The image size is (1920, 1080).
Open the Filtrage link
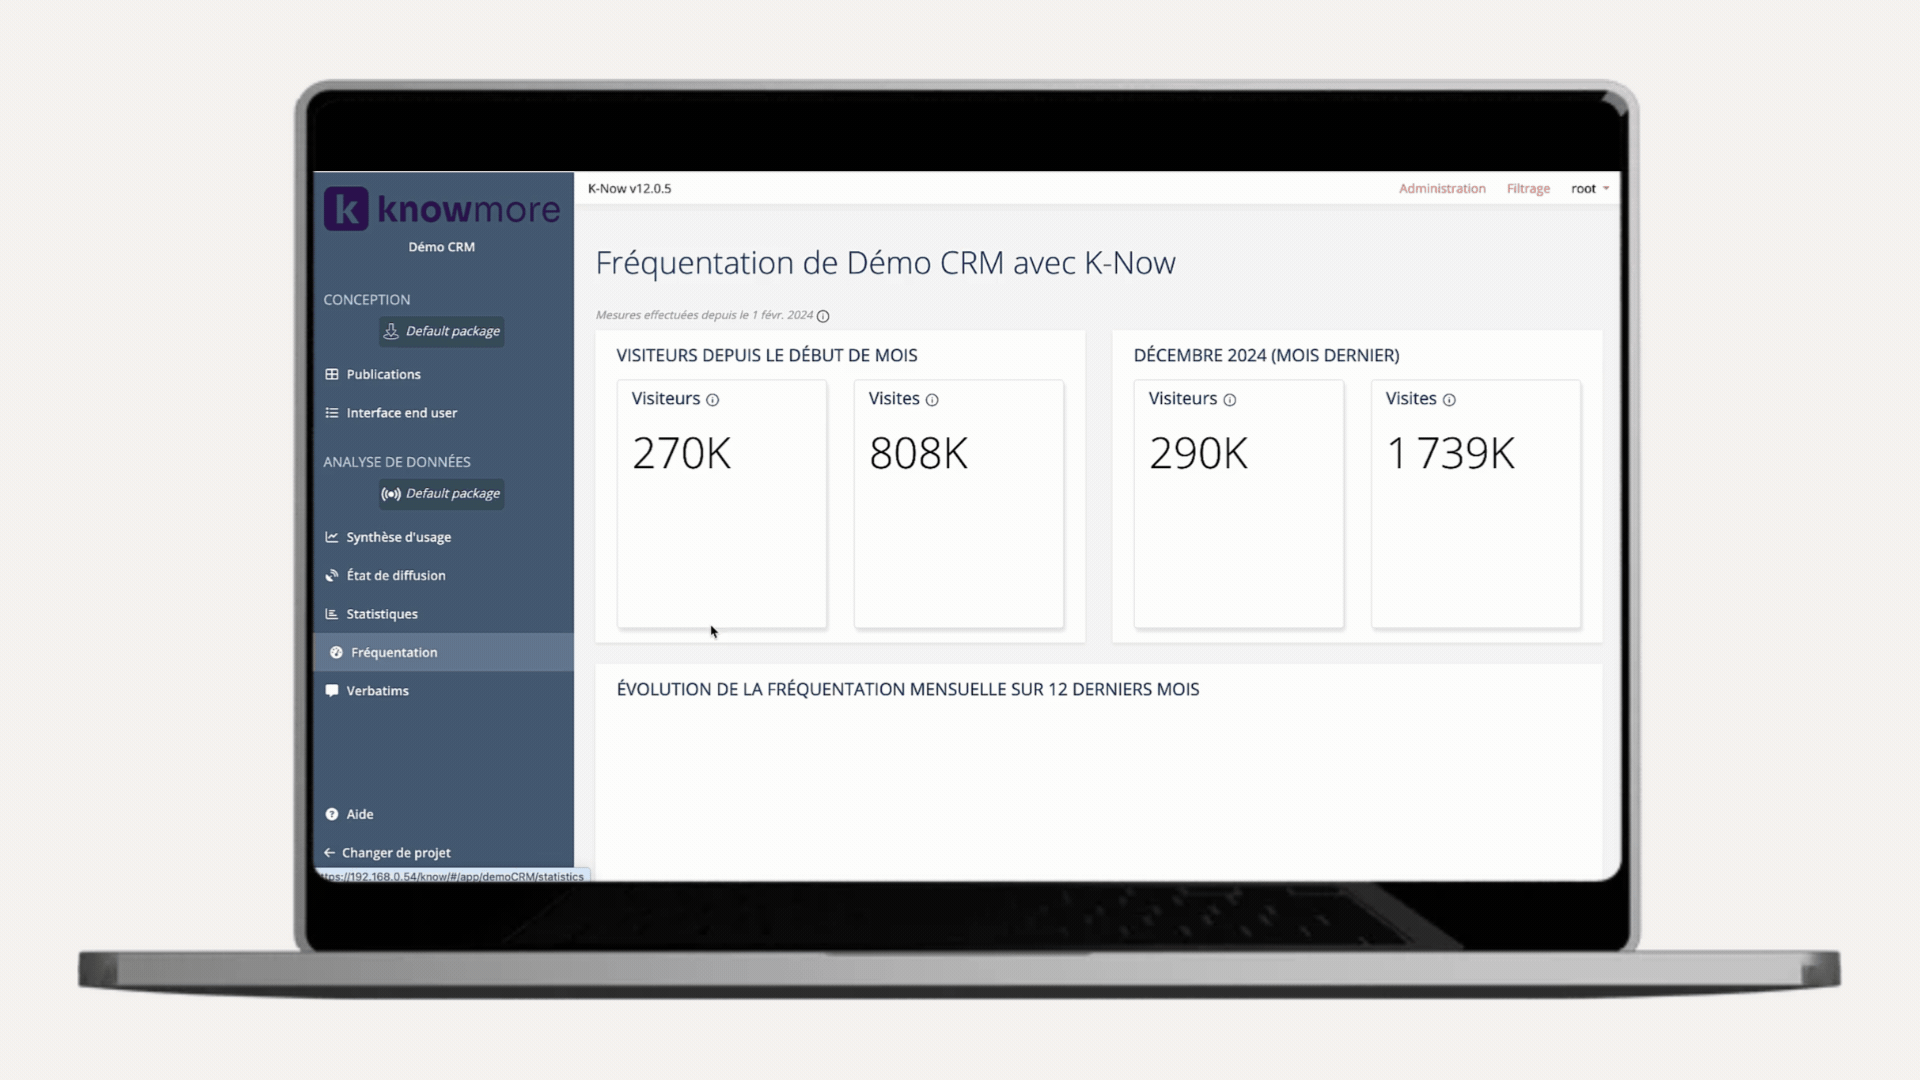[1528, 189]
